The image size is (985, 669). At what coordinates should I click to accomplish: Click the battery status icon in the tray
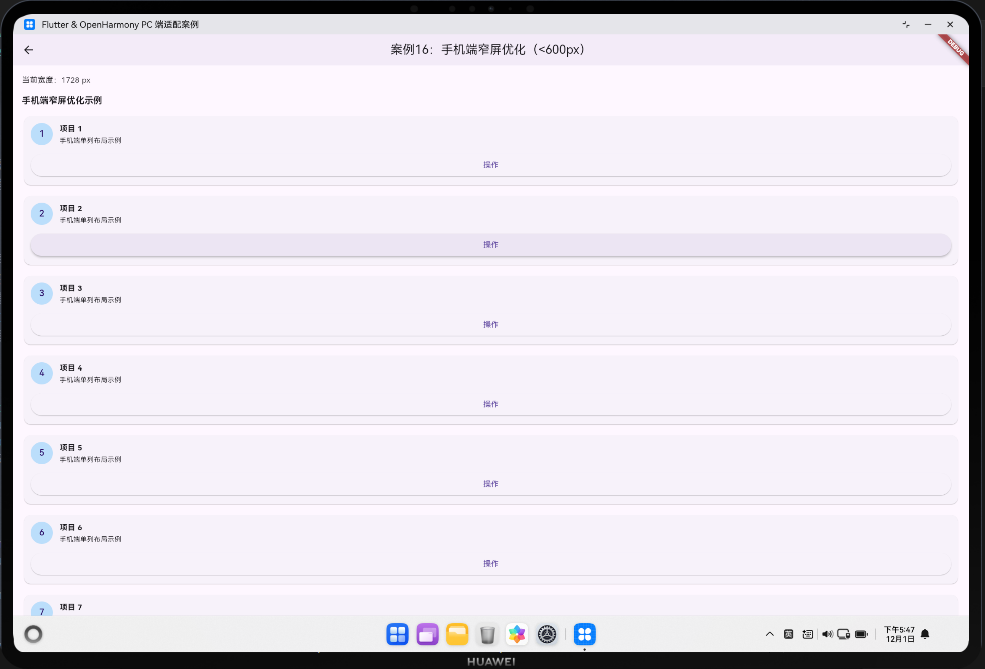point(862,634)
